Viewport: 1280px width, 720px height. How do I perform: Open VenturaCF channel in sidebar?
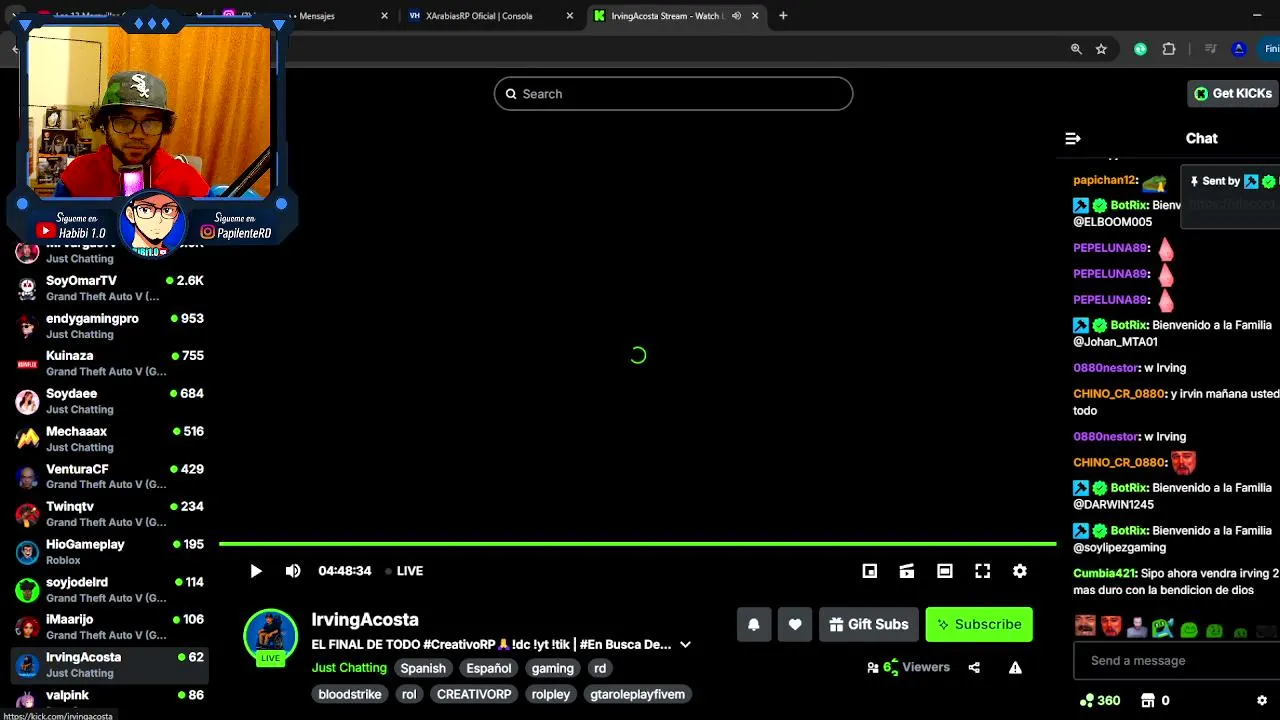[110, 476]
